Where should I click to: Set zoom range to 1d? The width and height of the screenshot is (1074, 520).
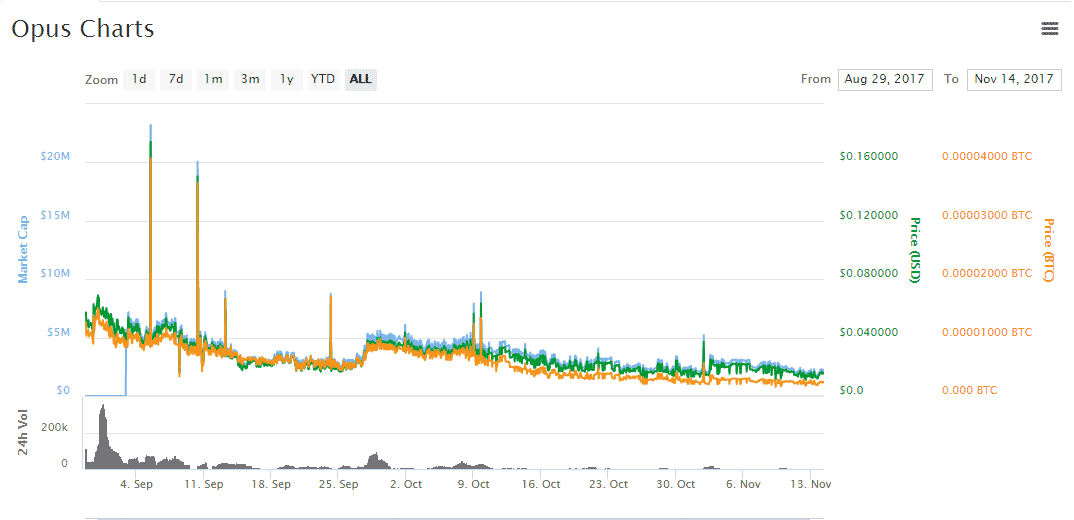139,79
